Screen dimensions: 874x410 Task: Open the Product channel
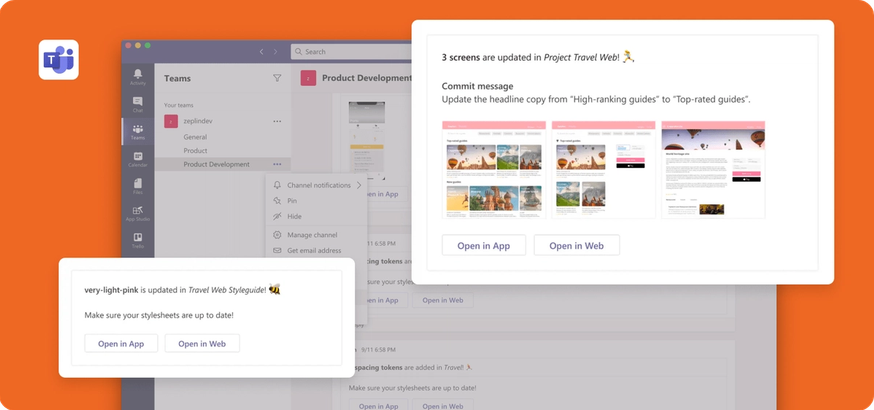[x=195, y=150]
